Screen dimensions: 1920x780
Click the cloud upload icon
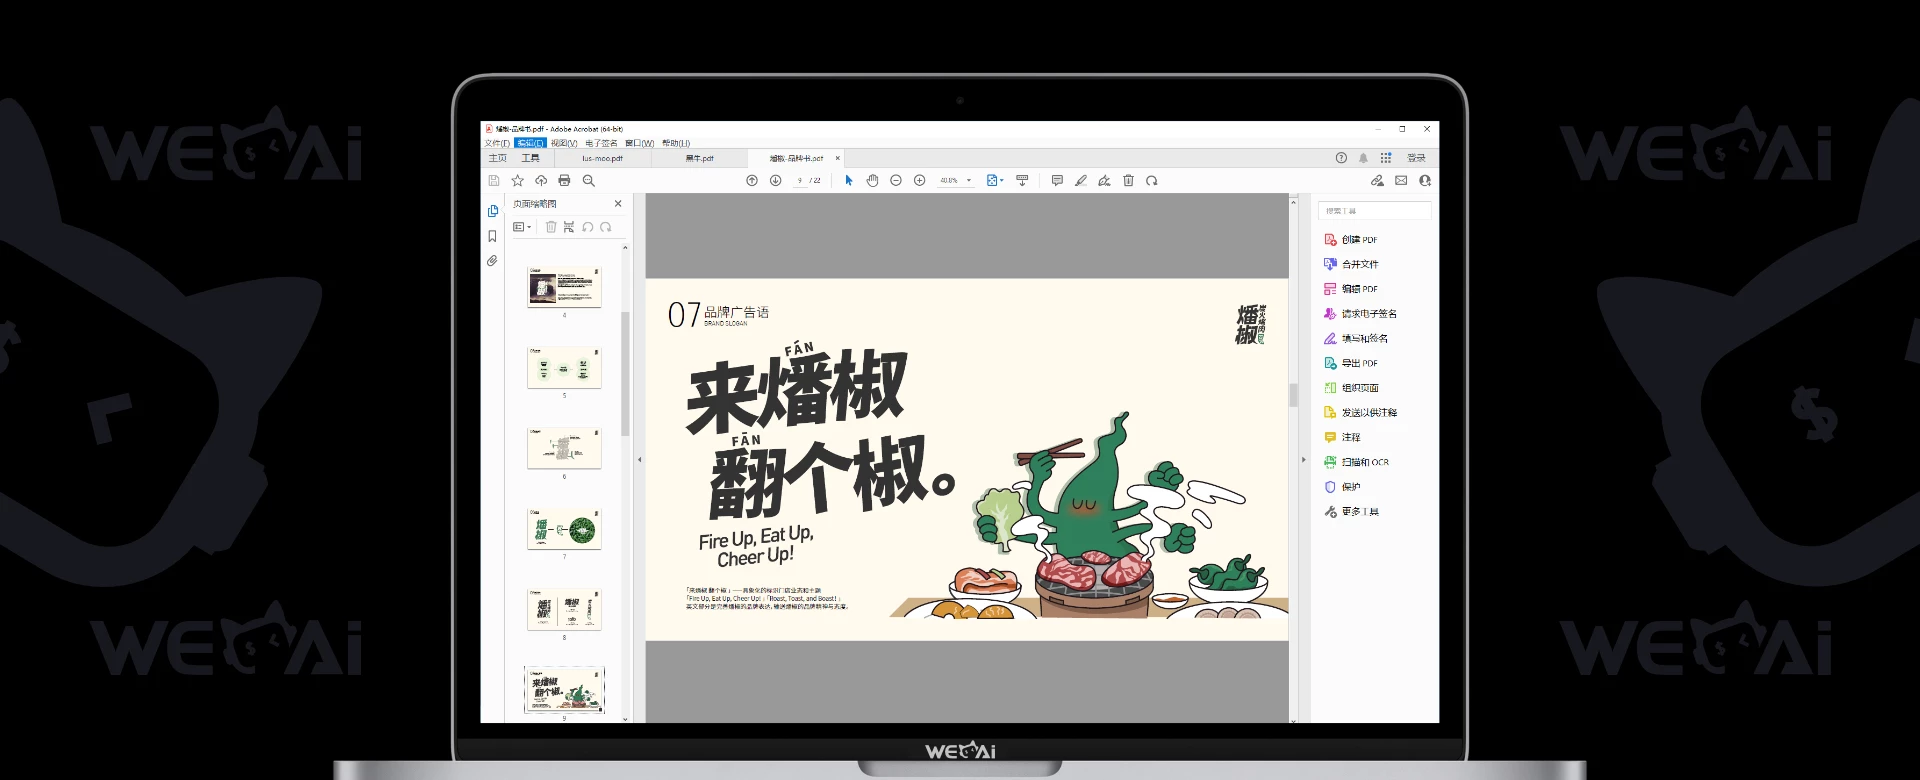coord(541,181)
